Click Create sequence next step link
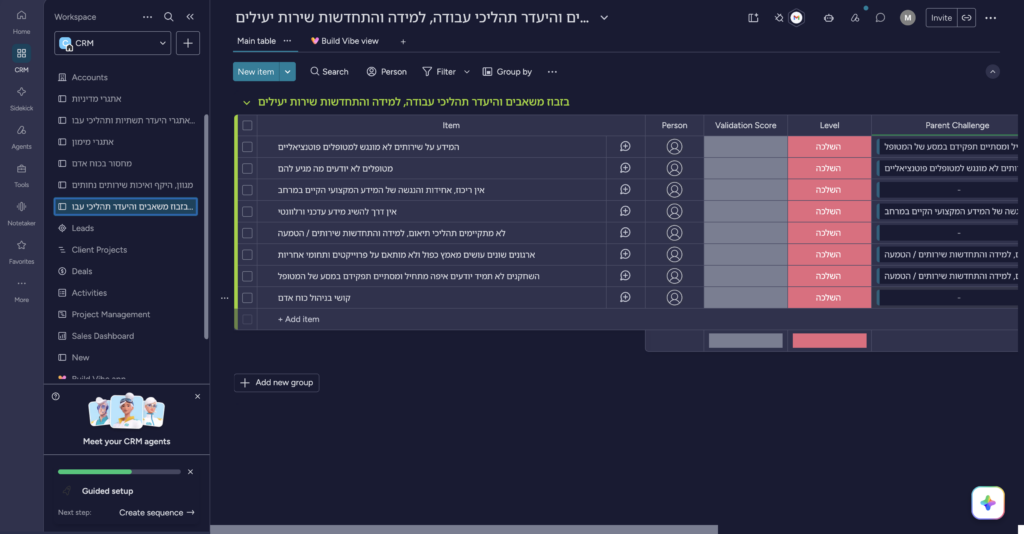The image size is (1024, 534). coord(157,512)
